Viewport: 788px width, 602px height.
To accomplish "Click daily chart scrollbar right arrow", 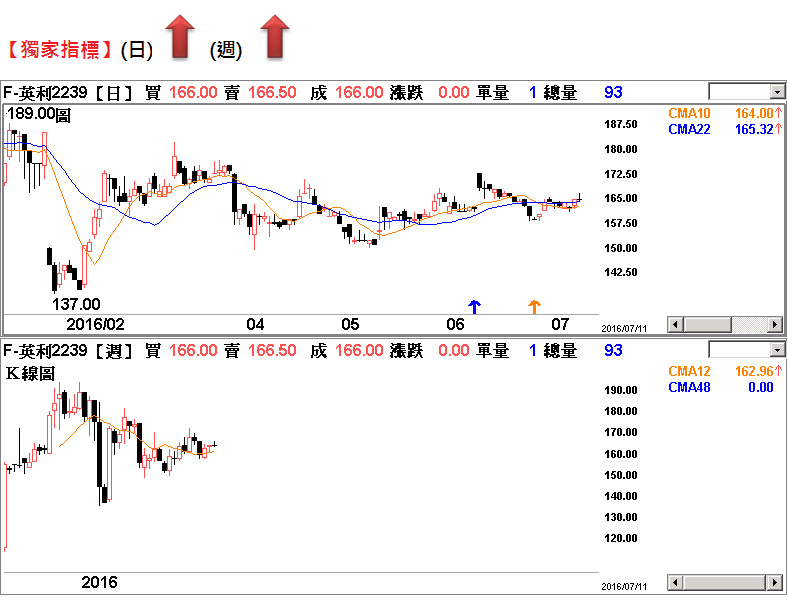I will tap(775, 325).
